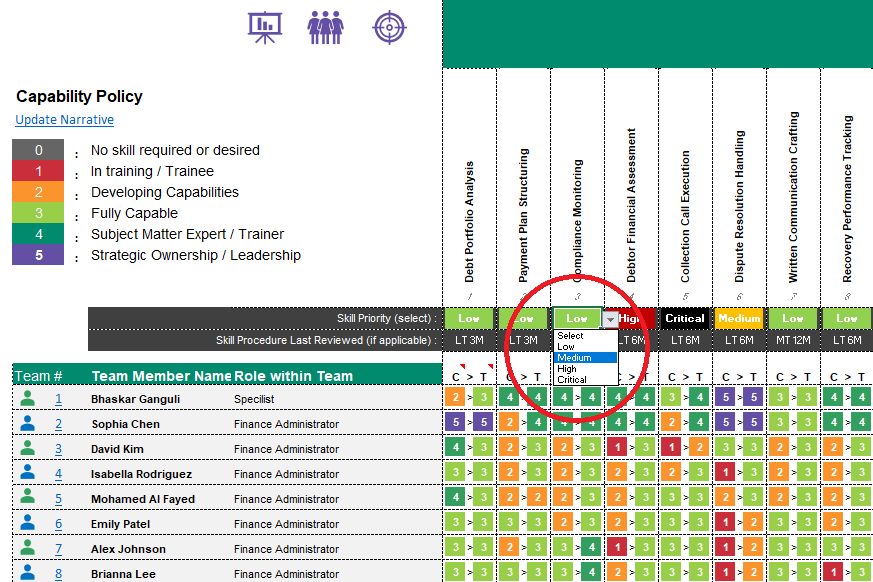Open team member link number 7
Image resolution: width=873 pixels, height=582 pixels.
pos(58,549)
